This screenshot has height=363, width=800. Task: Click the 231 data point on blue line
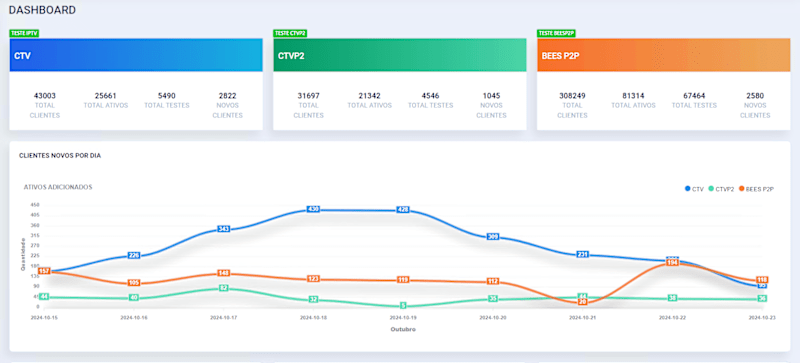583,254
